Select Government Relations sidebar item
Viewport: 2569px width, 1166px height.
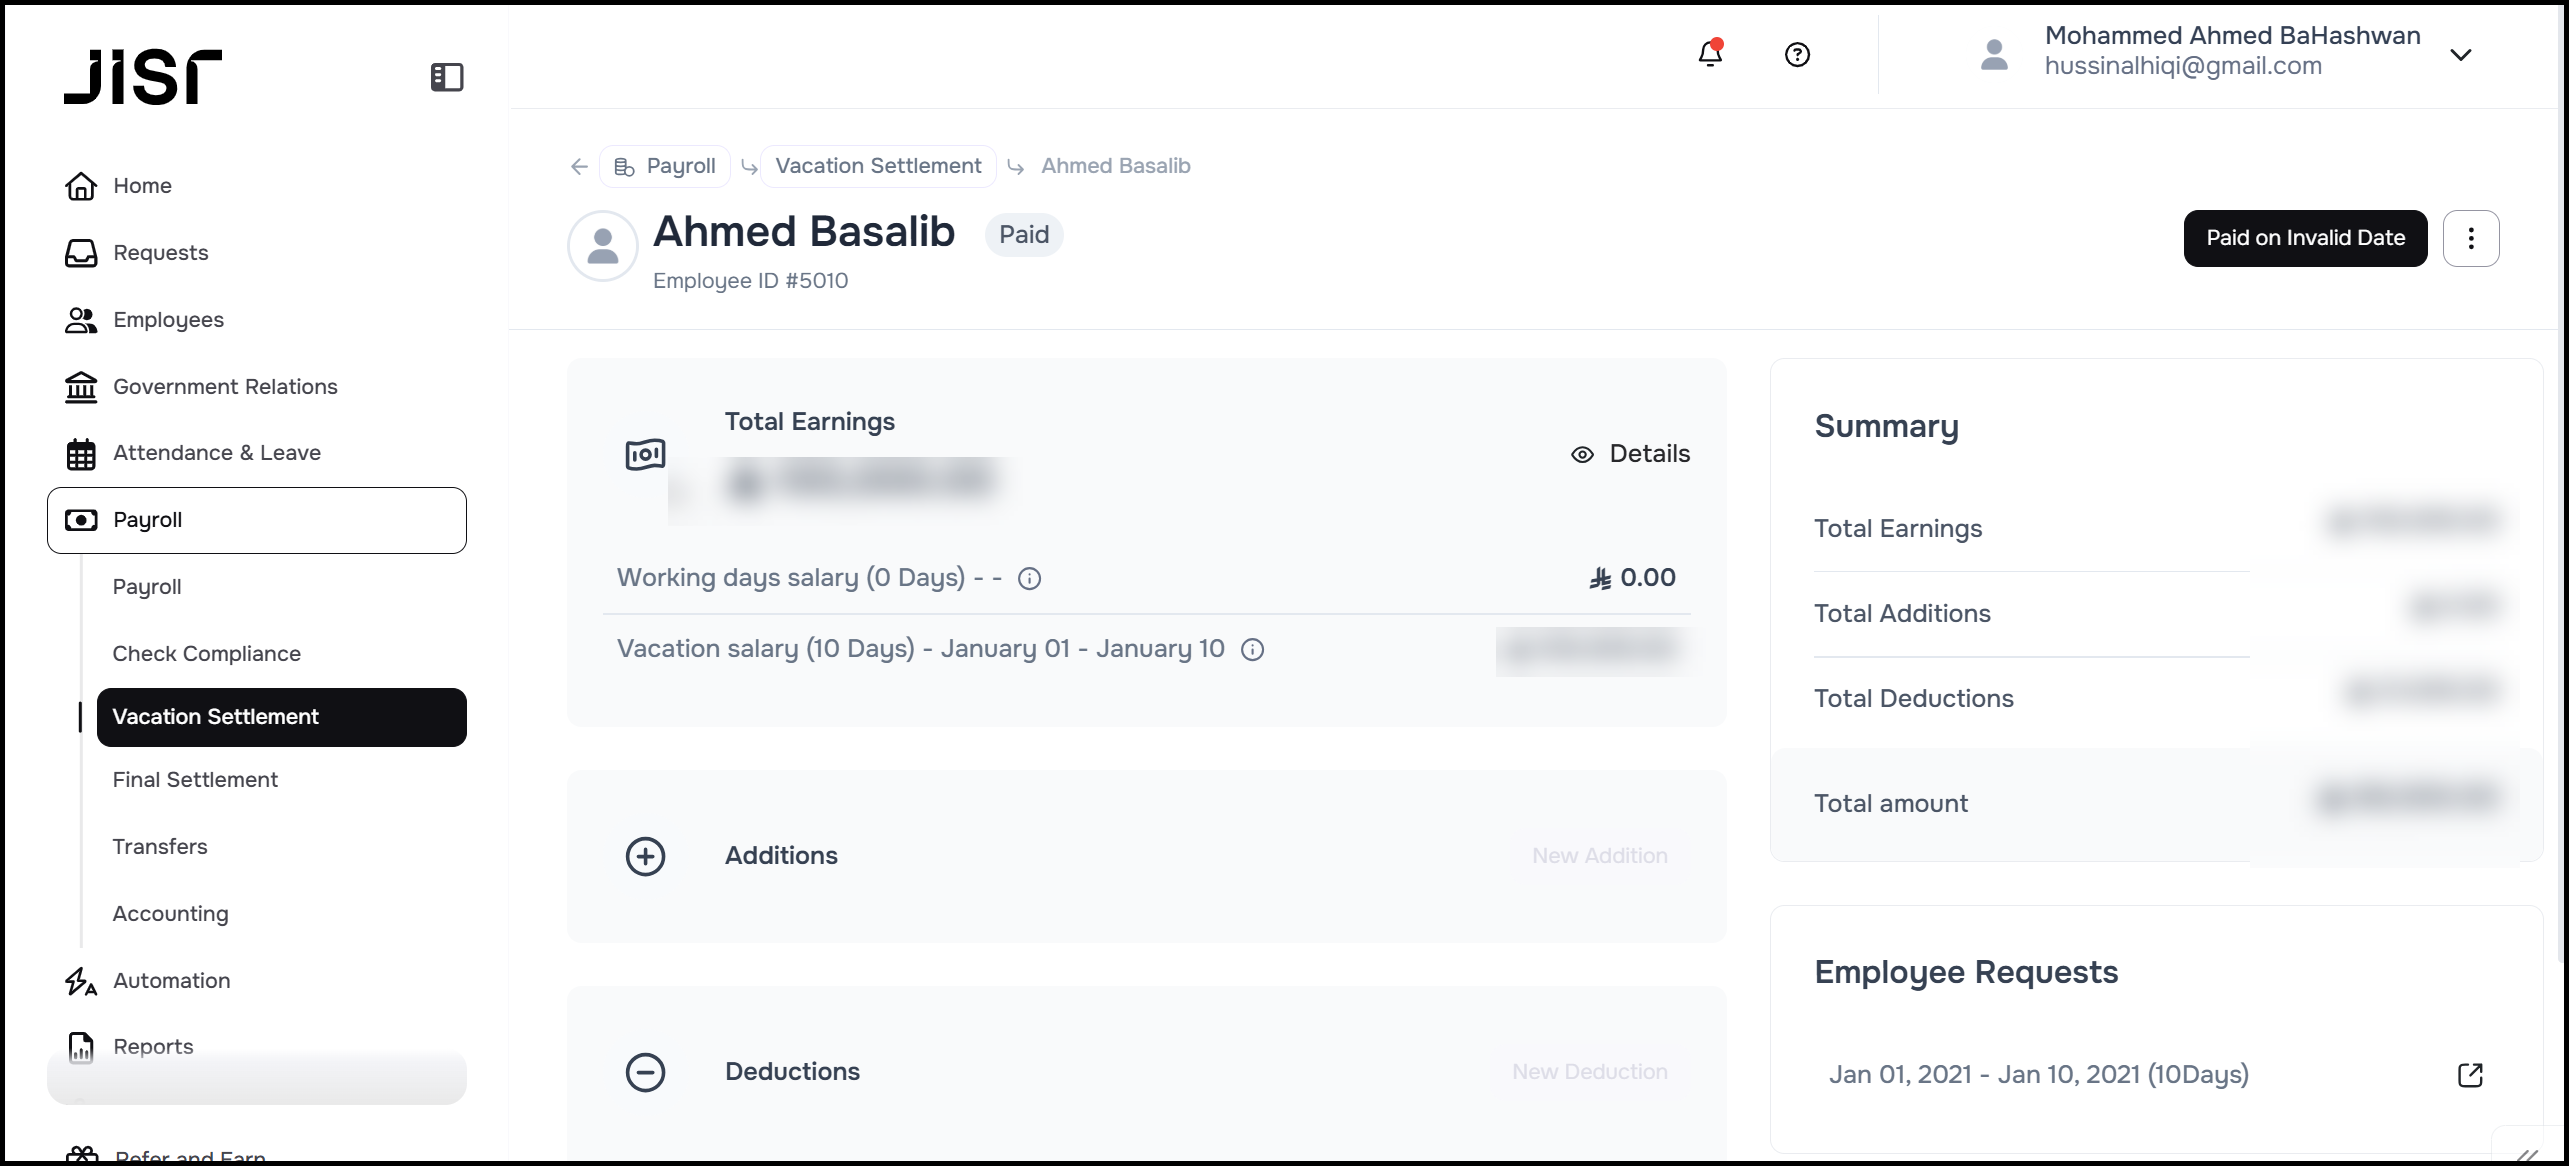point(225,387)
